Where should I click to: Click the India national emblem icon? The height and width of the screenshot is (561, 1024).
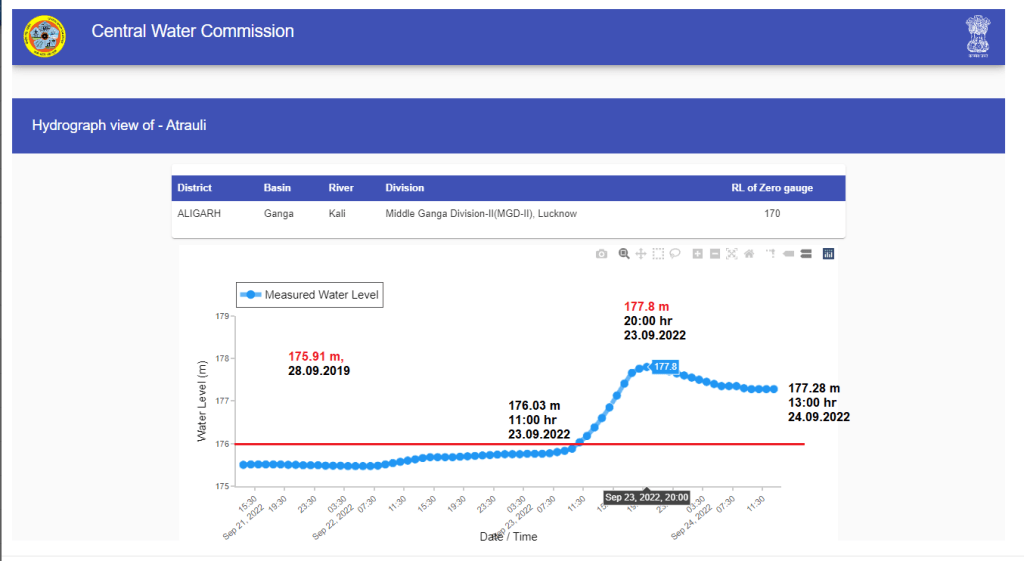tap(977, 36)
